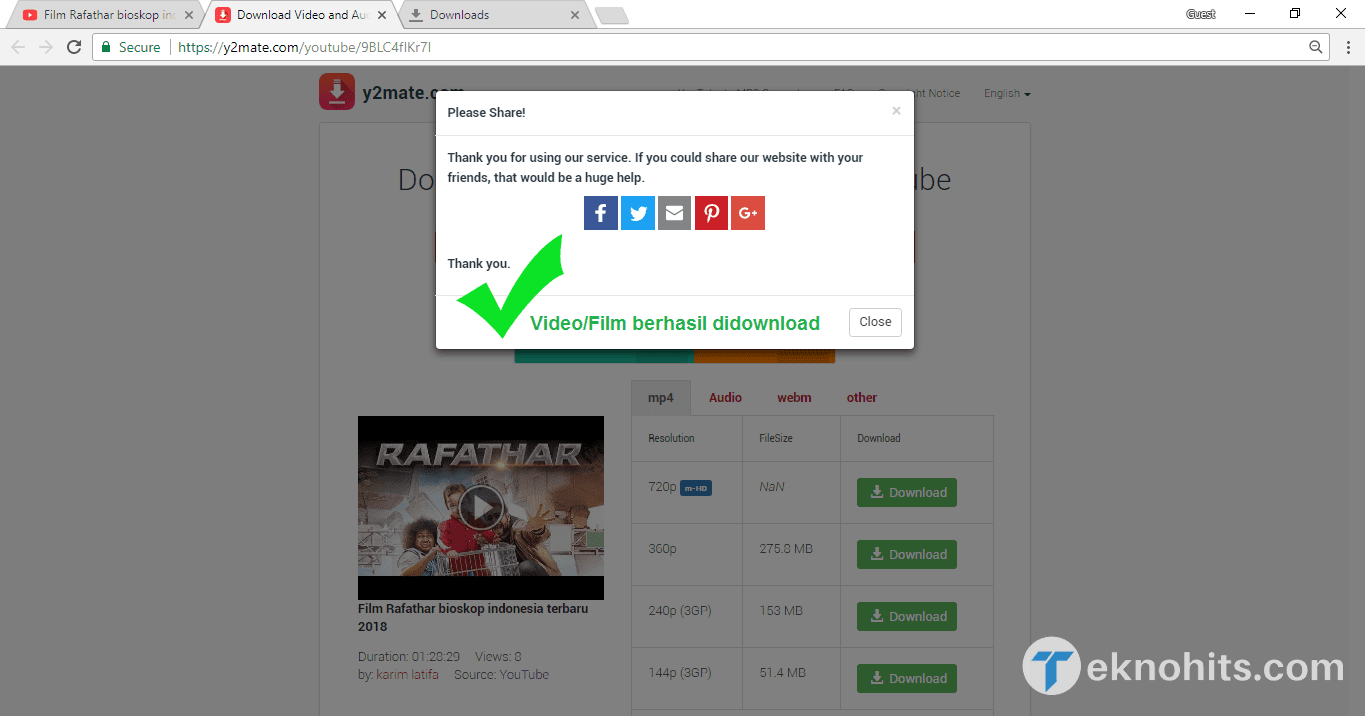Click the Close button in dialog
The image size is (1365, 716).
tap(875, 322)
